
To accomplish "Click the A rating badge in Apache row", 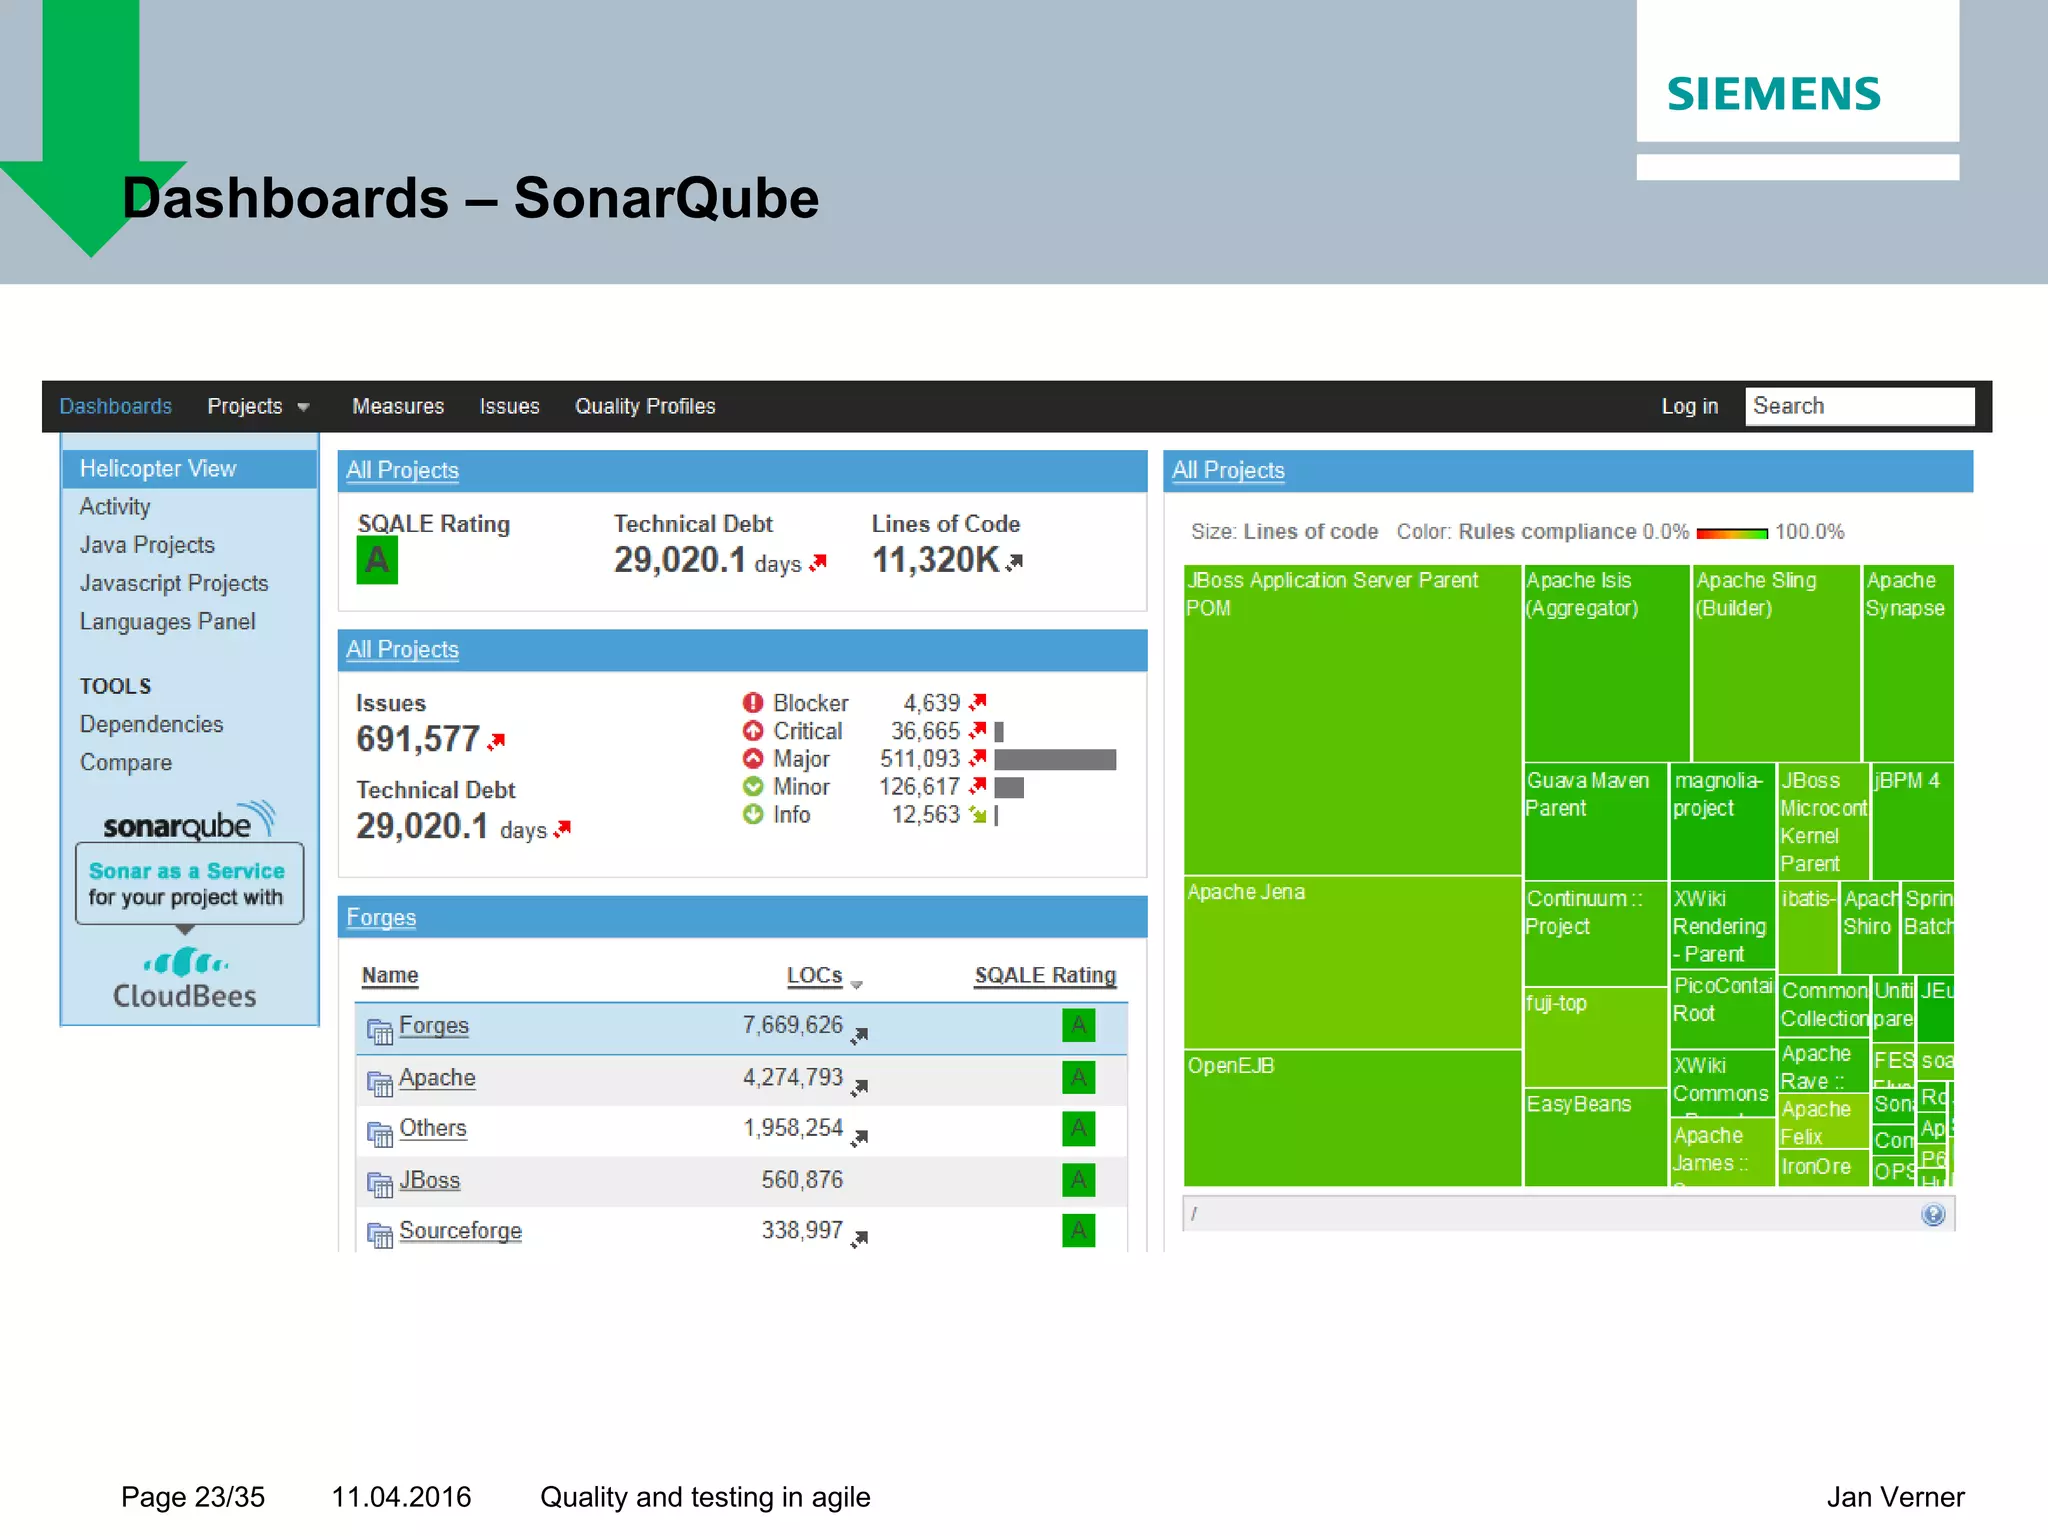I will (1079, 1078).
